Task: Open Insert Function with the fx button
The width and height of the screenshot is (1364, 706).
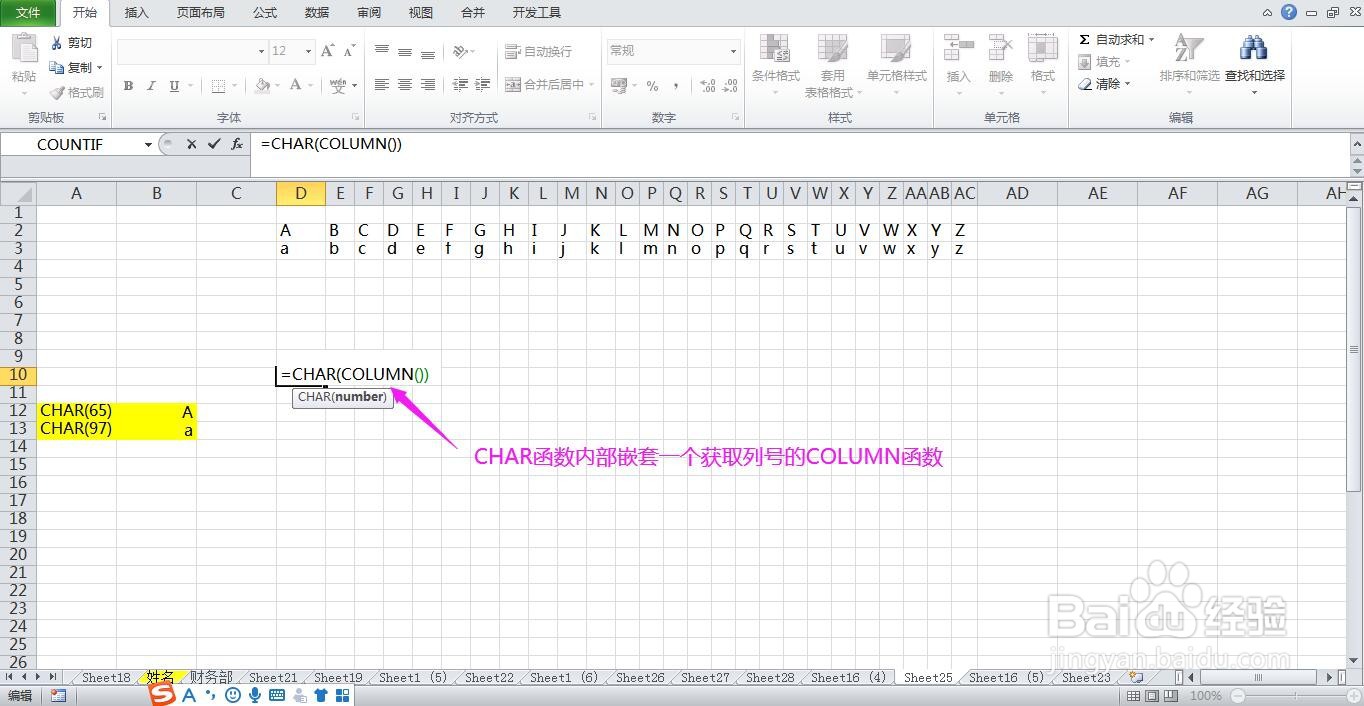Action: coord(237,144)
